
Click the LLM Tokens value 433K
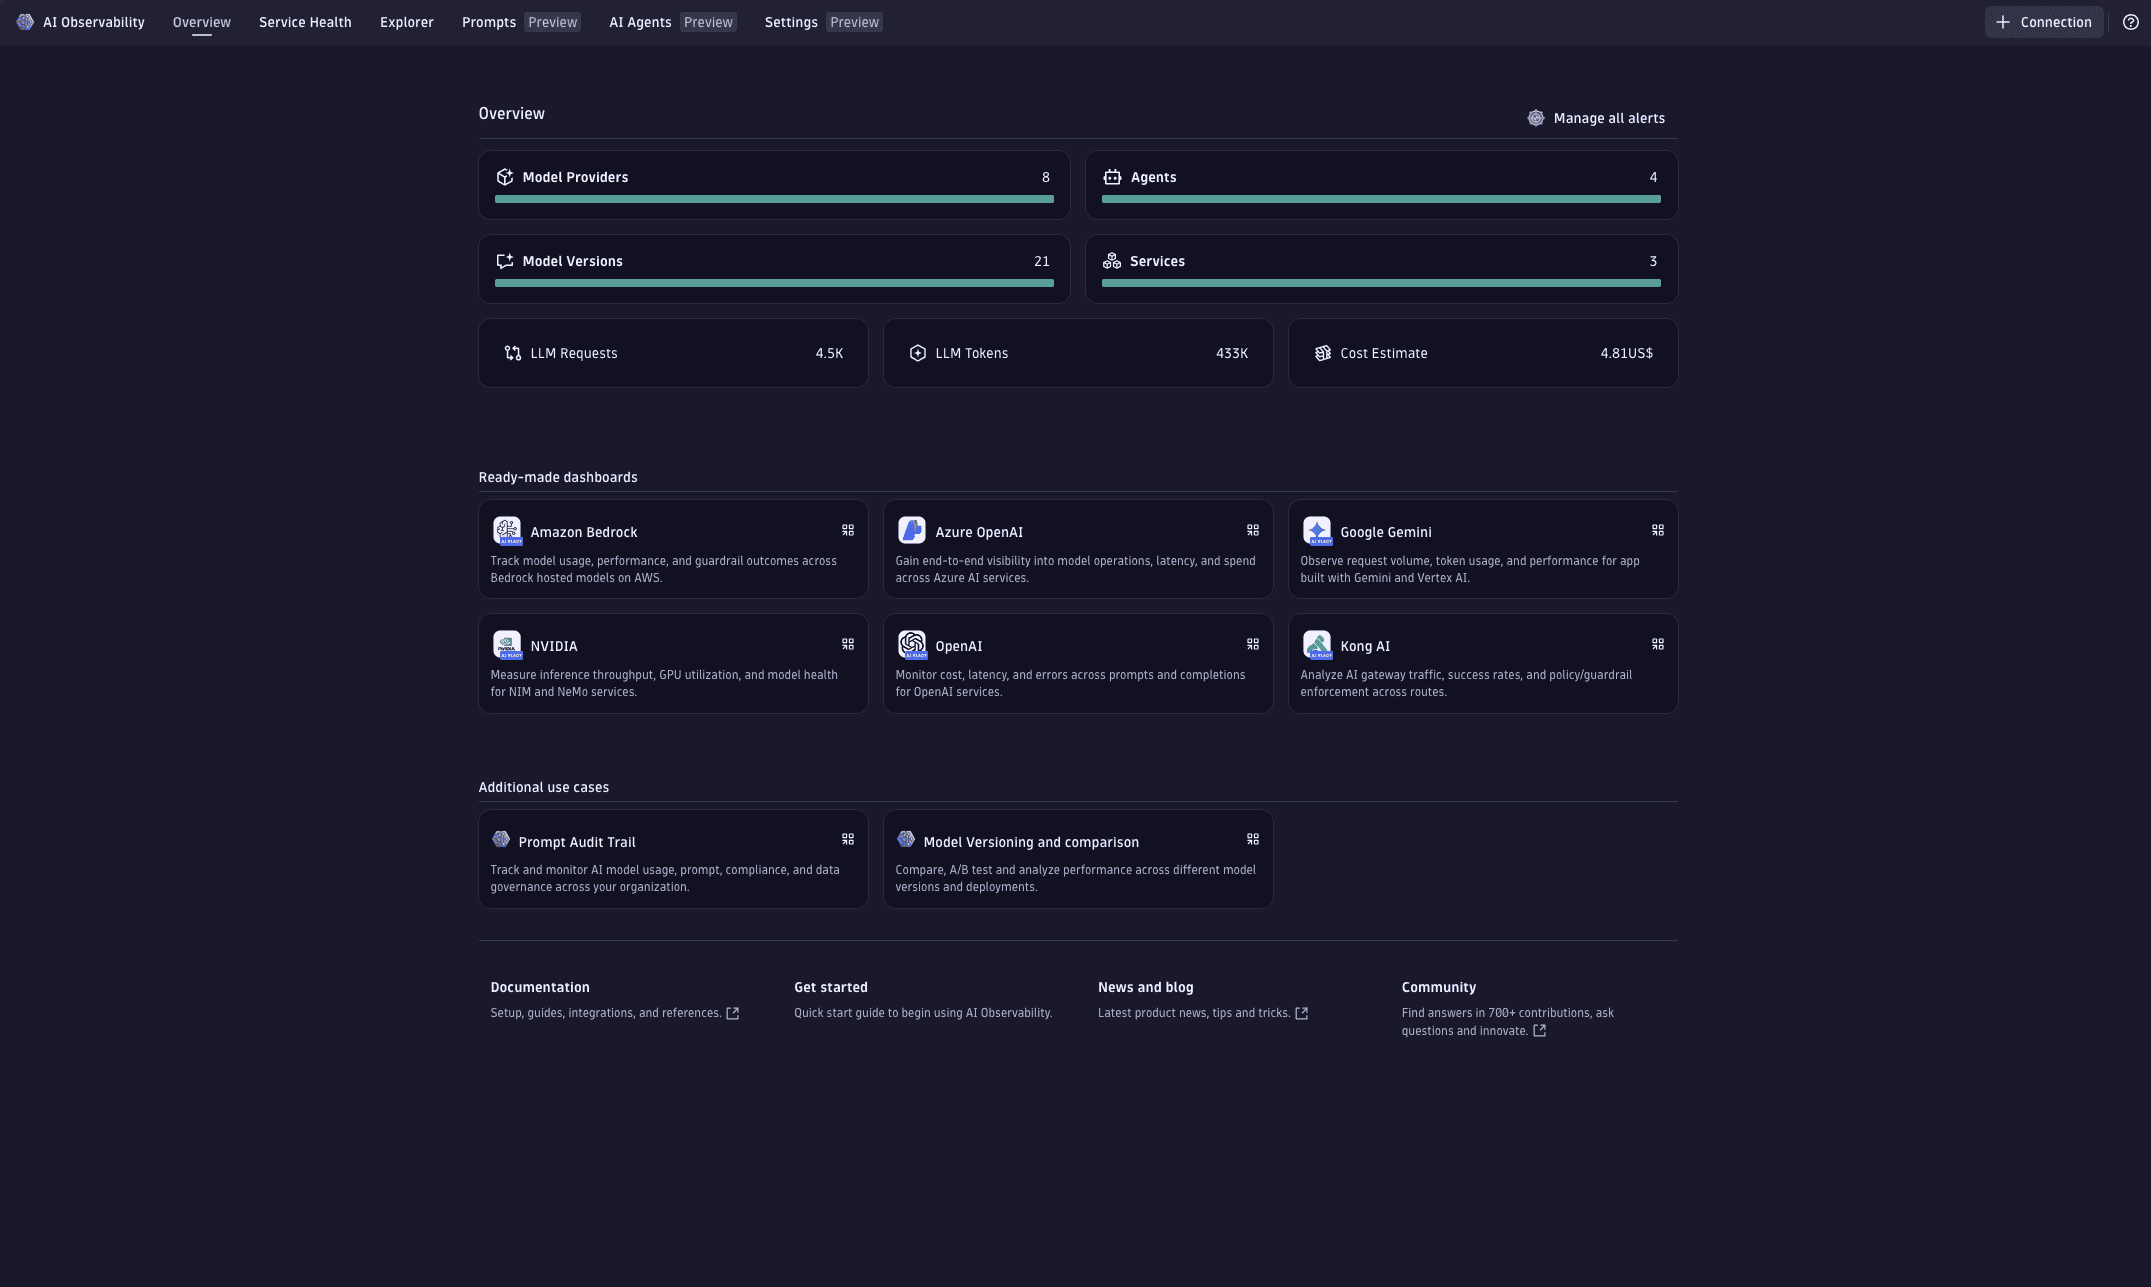coord(1232,353)
